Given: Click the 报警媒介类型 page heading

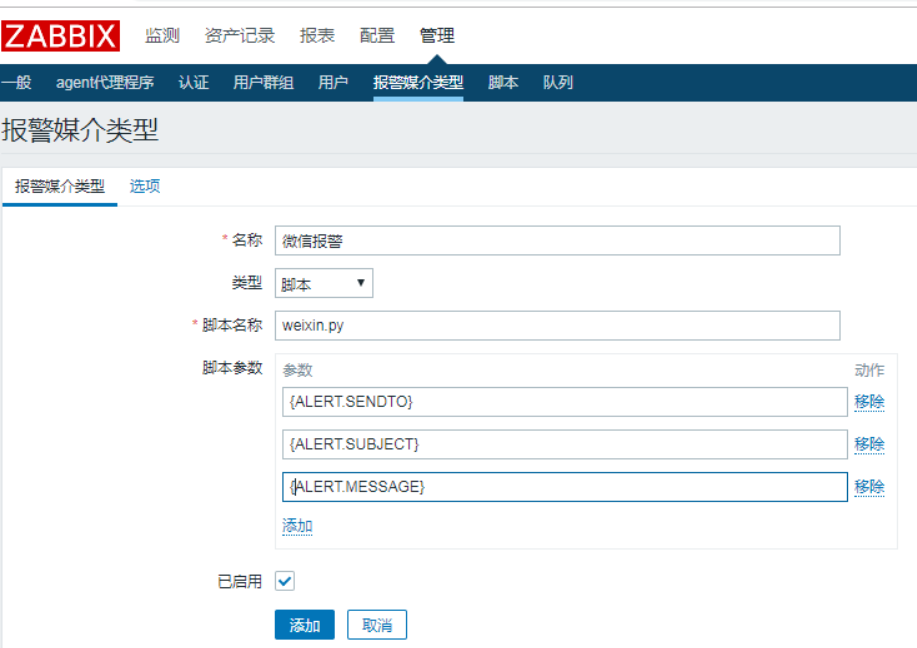Looking at the screenshot, I should [80, 130].
